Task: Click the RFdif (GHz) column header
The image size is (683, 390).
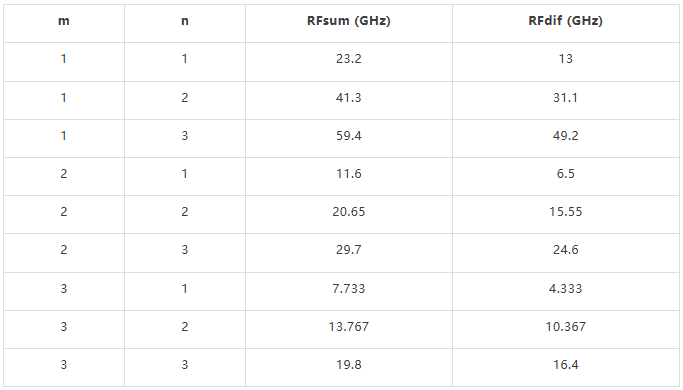Action: pyautogui.click(x=565, y=20)
